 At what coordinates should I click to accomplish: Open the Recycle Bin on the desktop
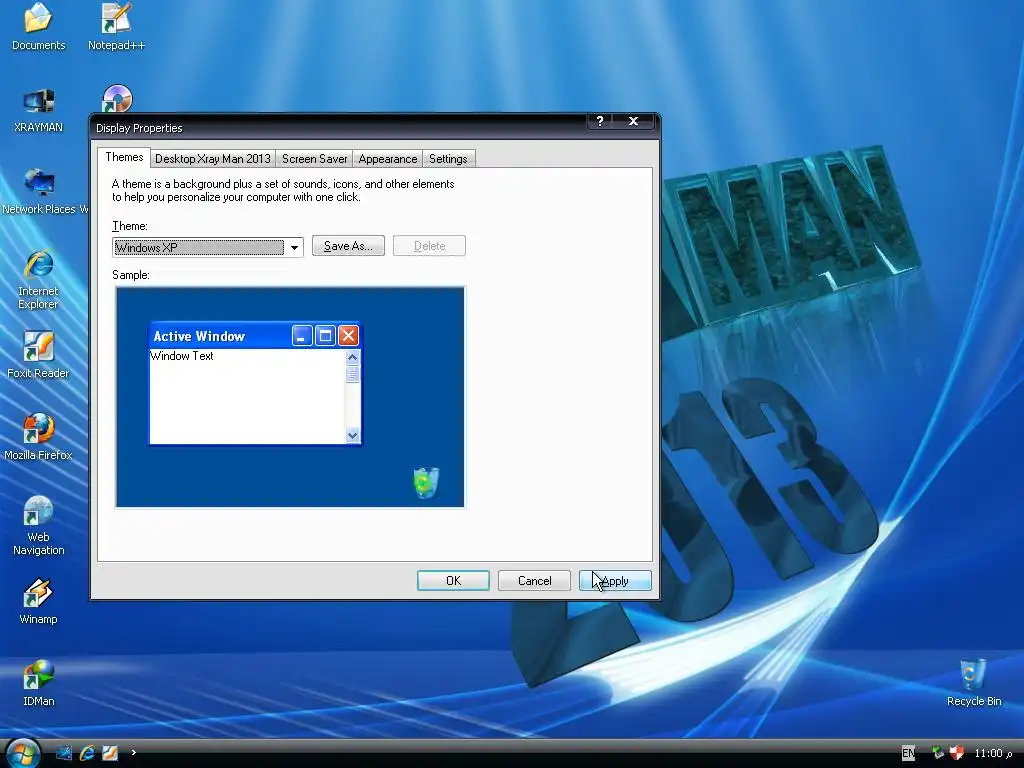974,683
